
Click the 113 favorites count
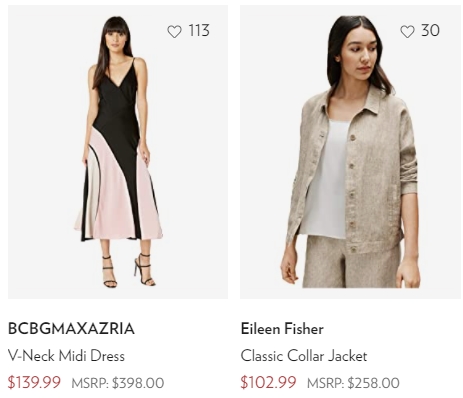pyautogui.click(x=199, y=31)
